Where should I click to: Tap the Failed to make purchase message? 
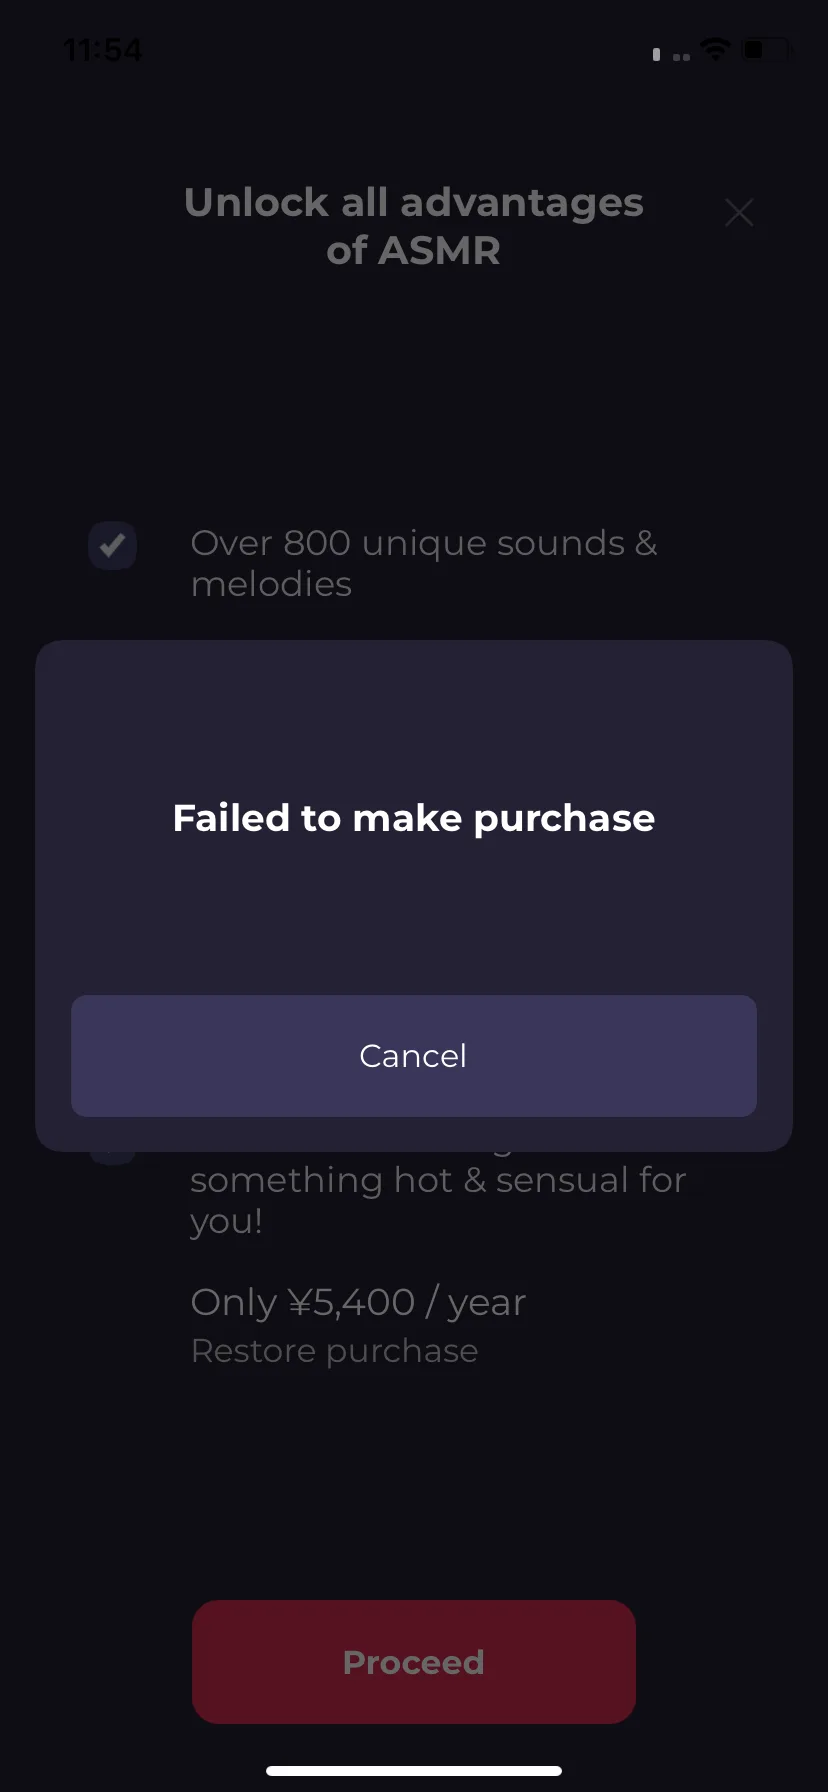point(414,818)
